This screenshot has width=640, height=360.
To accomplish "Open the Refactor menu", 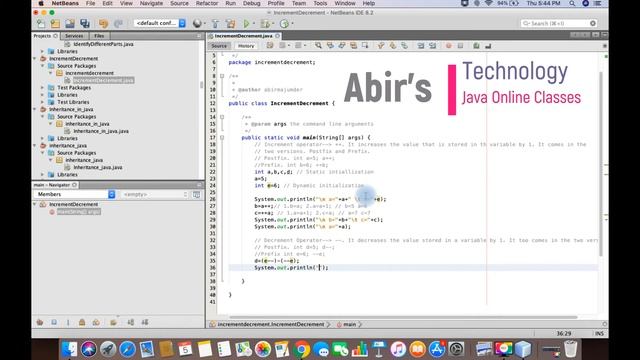I will click(207, 3).
